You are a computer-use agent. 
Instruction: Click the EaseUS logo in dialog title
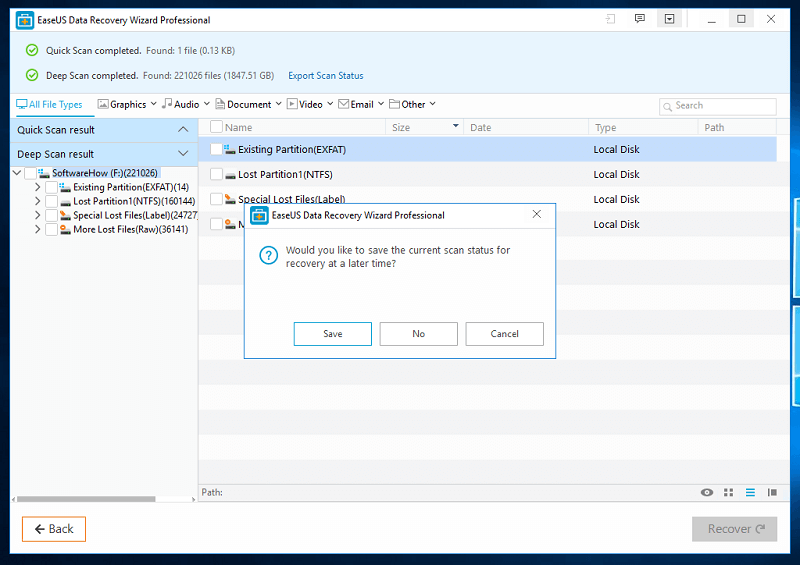[x=259, y=215]
